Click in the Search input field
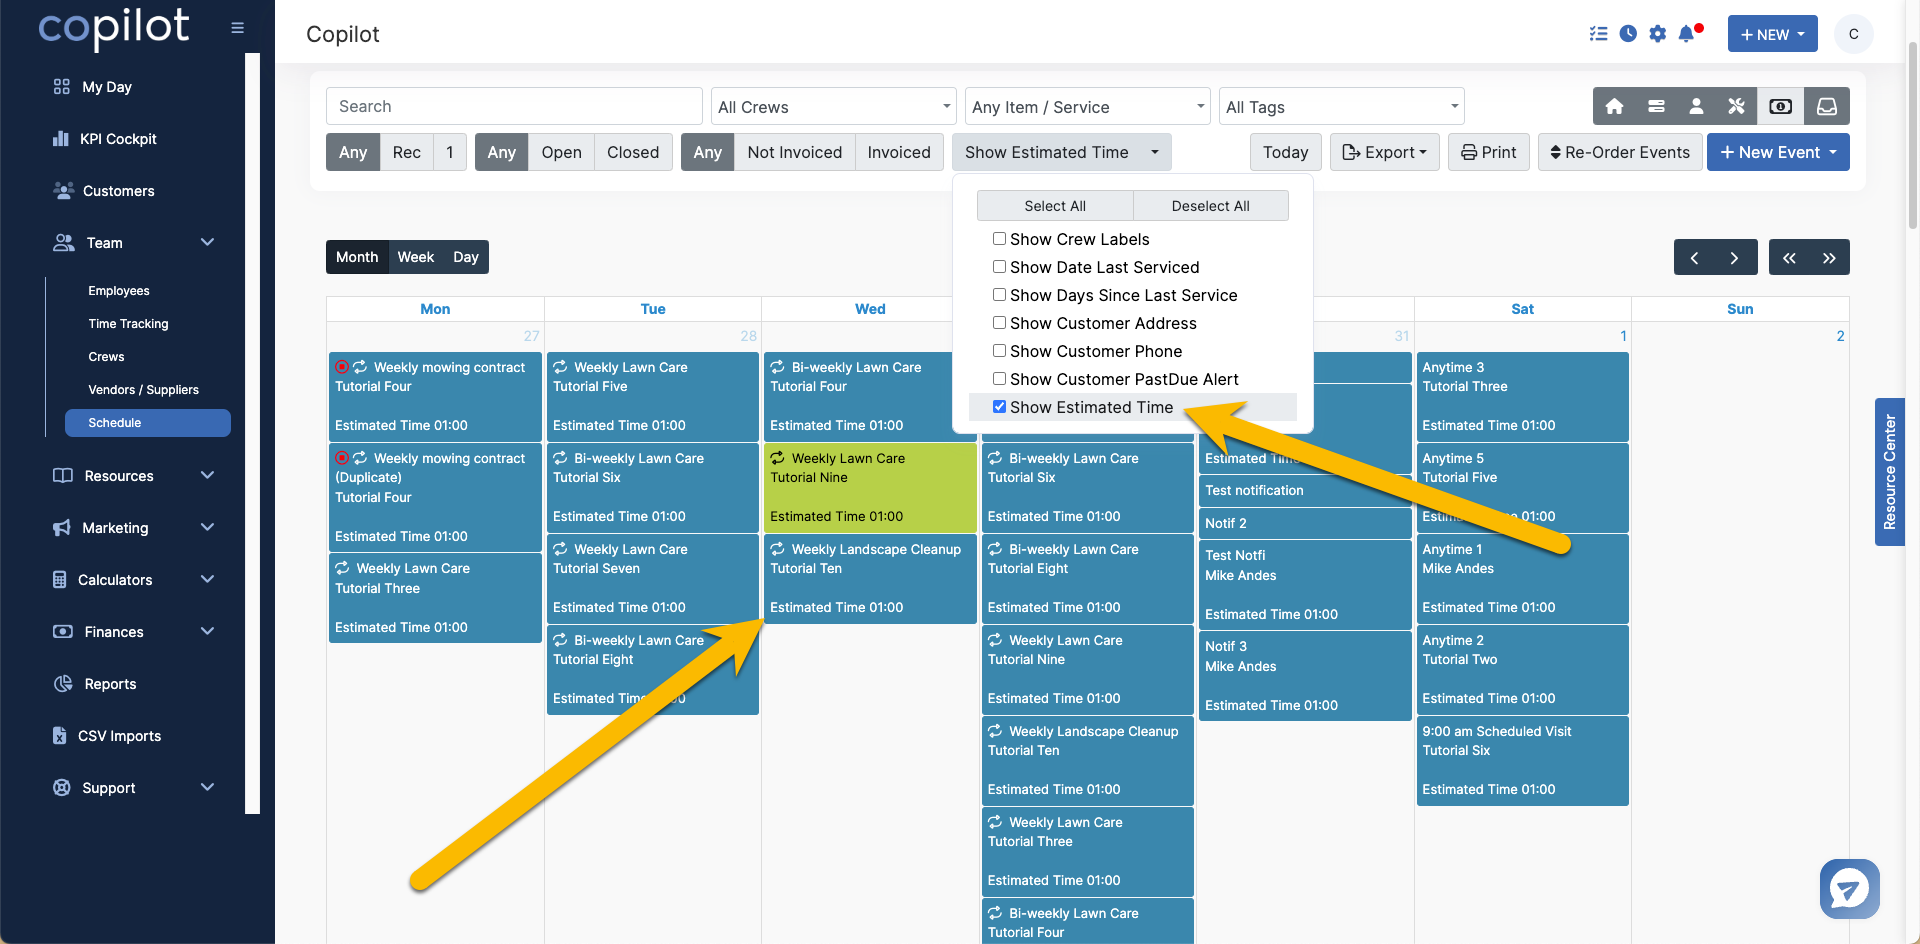Screen dimensions: 1920x944 (x=514, y=106)
